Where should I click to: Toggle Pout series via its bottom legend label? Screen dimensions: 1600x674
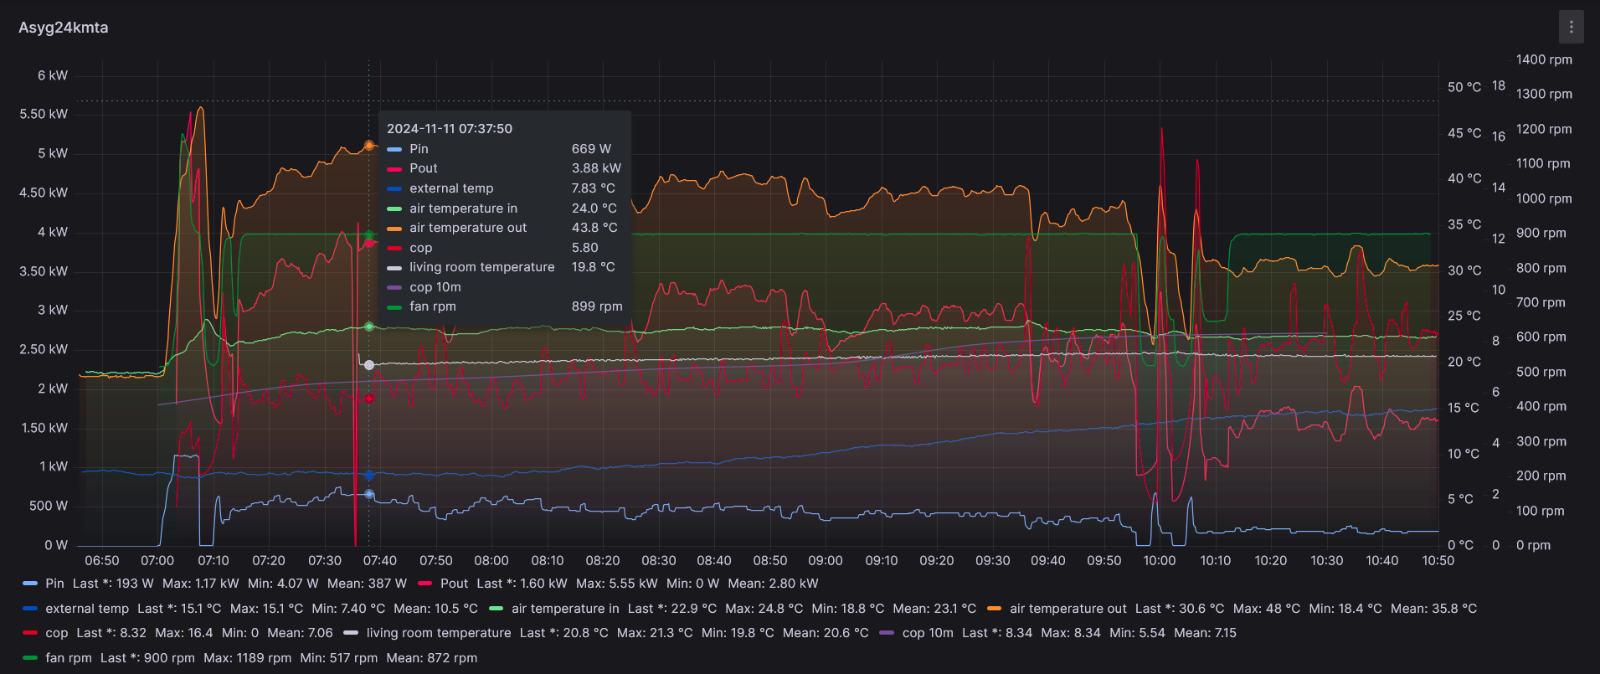454,584
